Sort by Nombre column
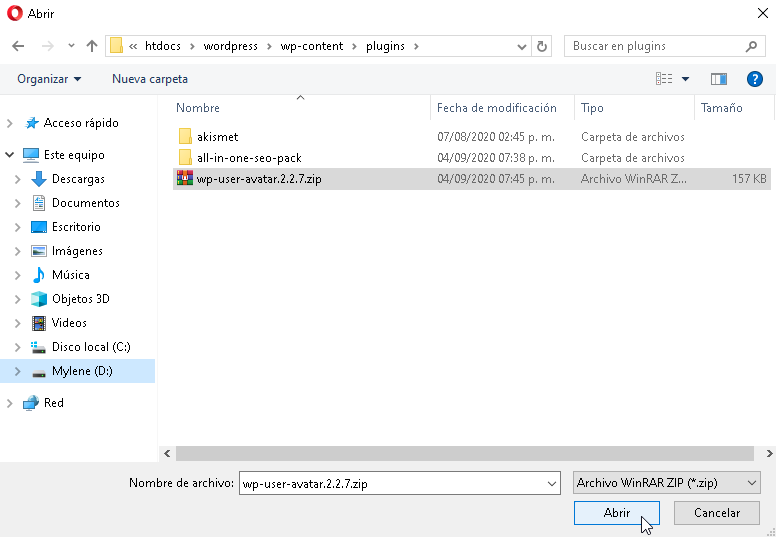 click(198, 108)
